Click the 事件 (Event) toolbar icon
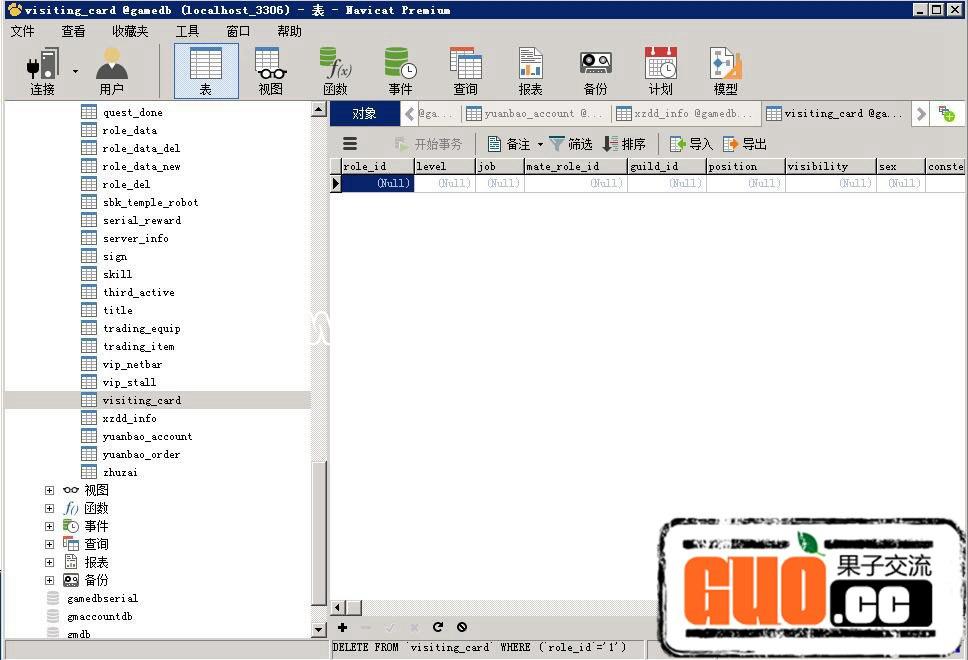968x660 pixels. [400, 70]
